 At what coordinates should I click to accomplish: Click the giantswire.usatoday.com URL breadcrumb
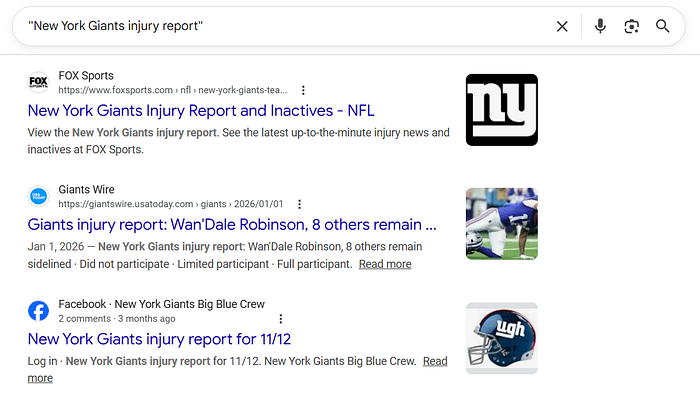click(171, 204)
